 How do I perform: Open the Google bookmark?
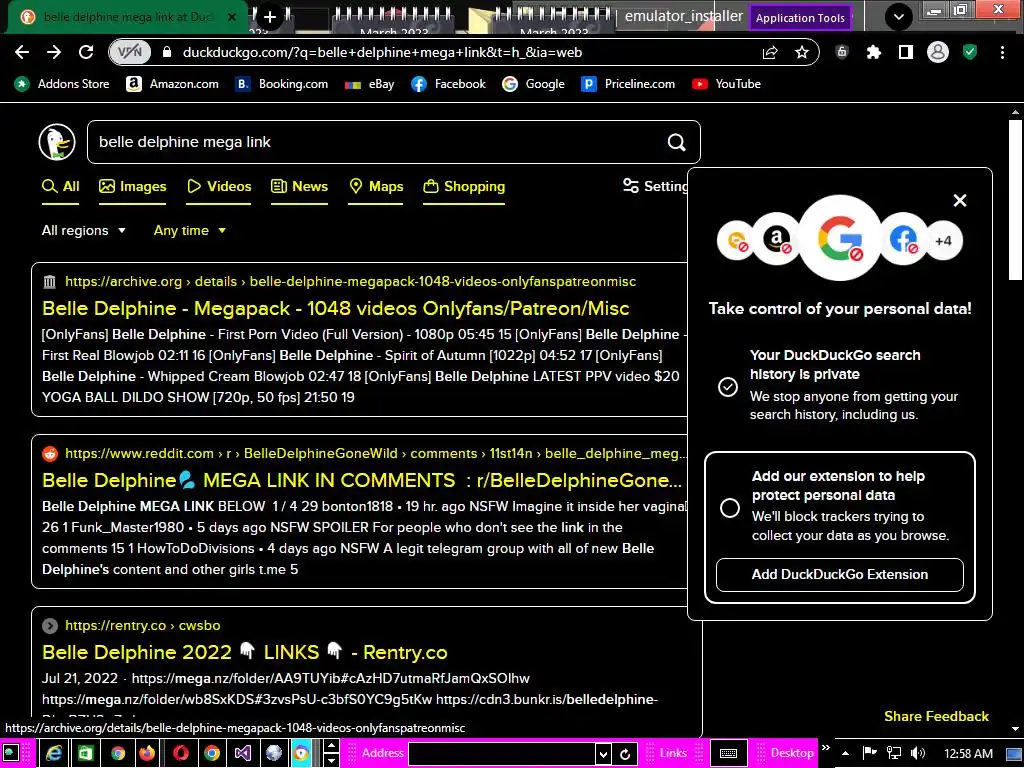click(534, 84)
